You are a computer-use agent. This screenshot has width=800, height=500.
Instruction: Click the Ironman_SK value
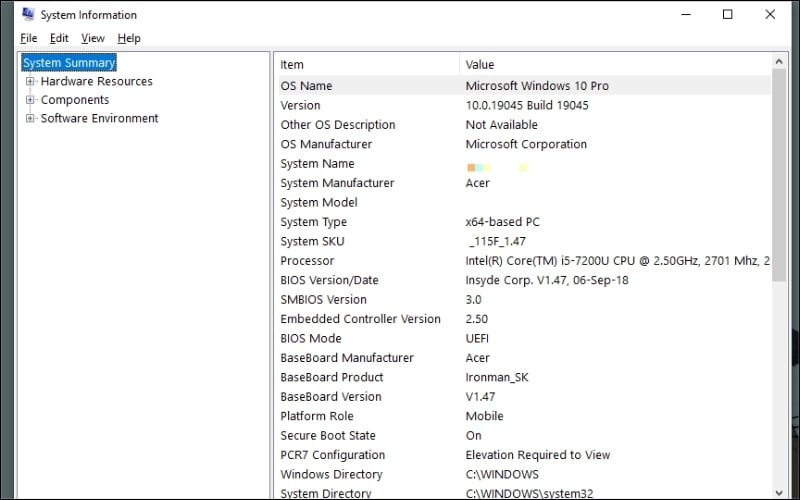click(497, 377)
